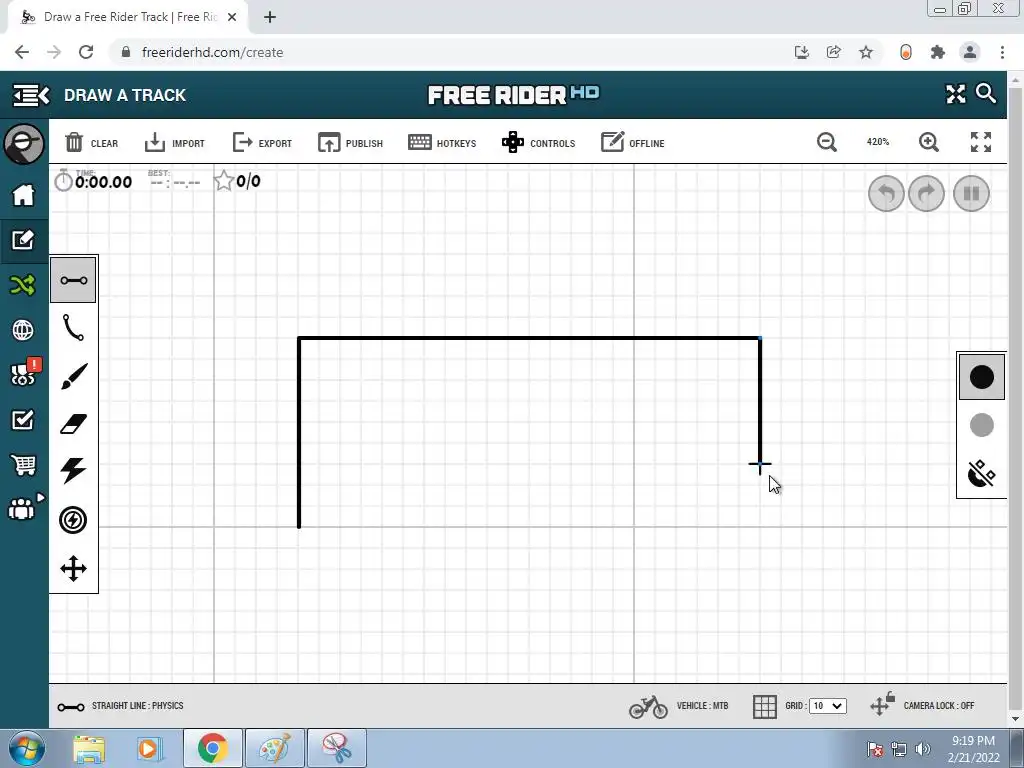This screenshot has height=768, width=1024.
Task: Click the share page icon in address bar
Action: tap(834, 52)
